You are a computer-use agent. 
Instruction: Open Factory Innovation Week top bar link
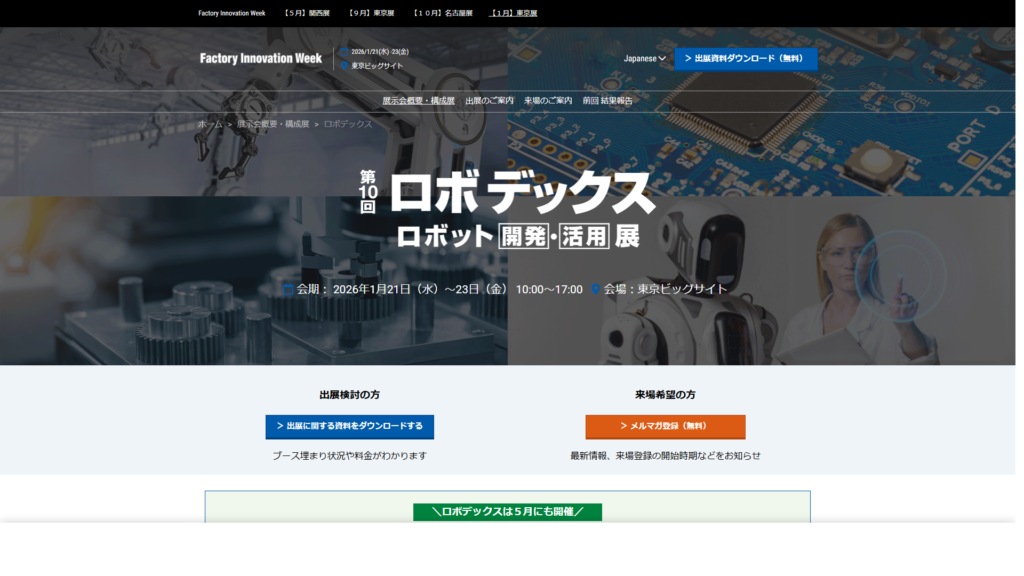tap(232, 13)
